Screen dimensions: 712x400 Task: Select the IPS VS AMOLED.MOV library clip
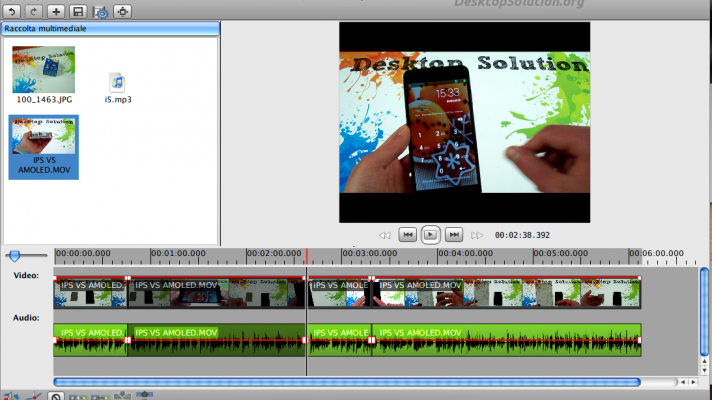point(44,147)
